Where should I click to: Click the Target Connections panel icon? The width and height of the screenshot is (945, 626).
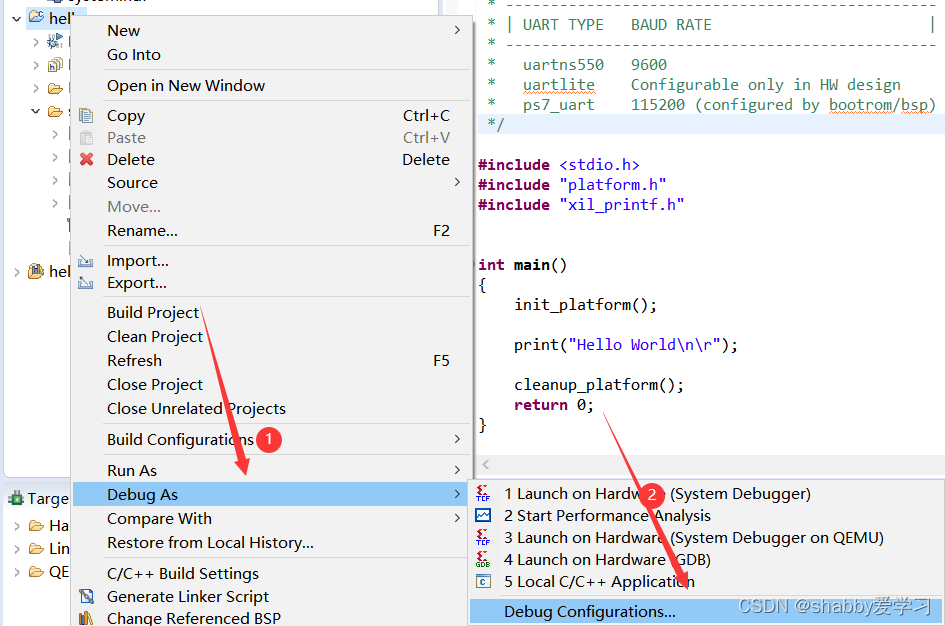pyautogui.click(x=16, y=498)
